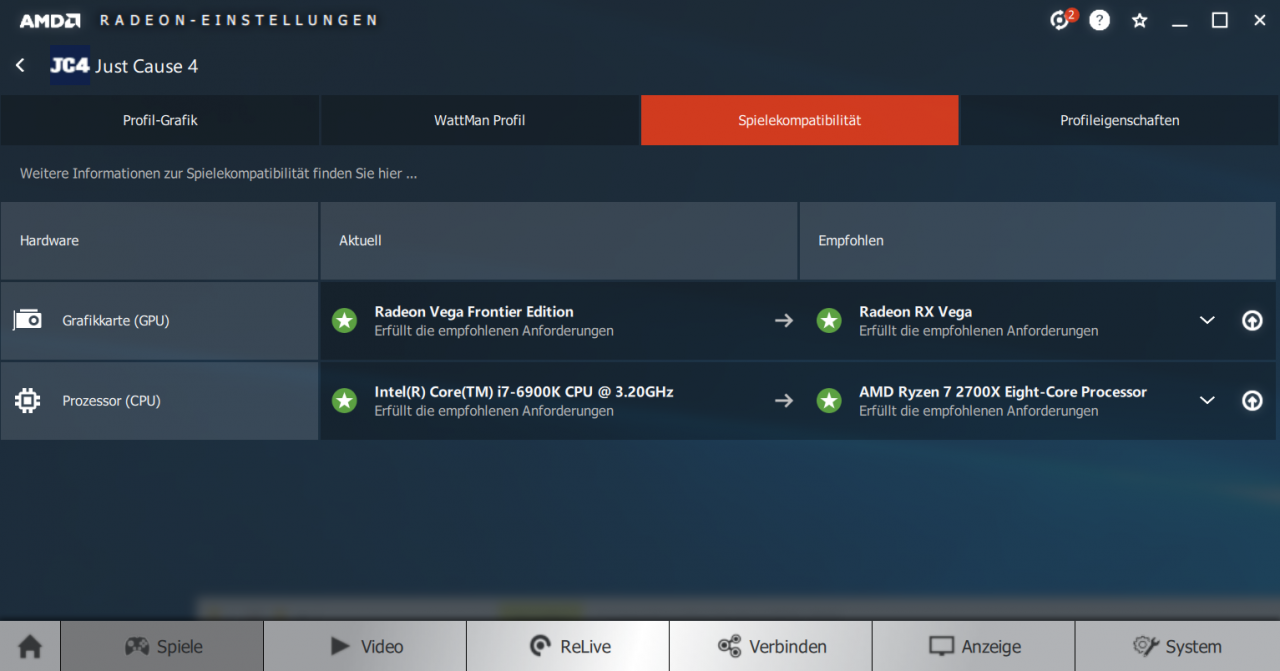This screenshot has width=1280, height=671.
Task: Click green star beside Intel Core i7-6900K
Action: point(345,401)
